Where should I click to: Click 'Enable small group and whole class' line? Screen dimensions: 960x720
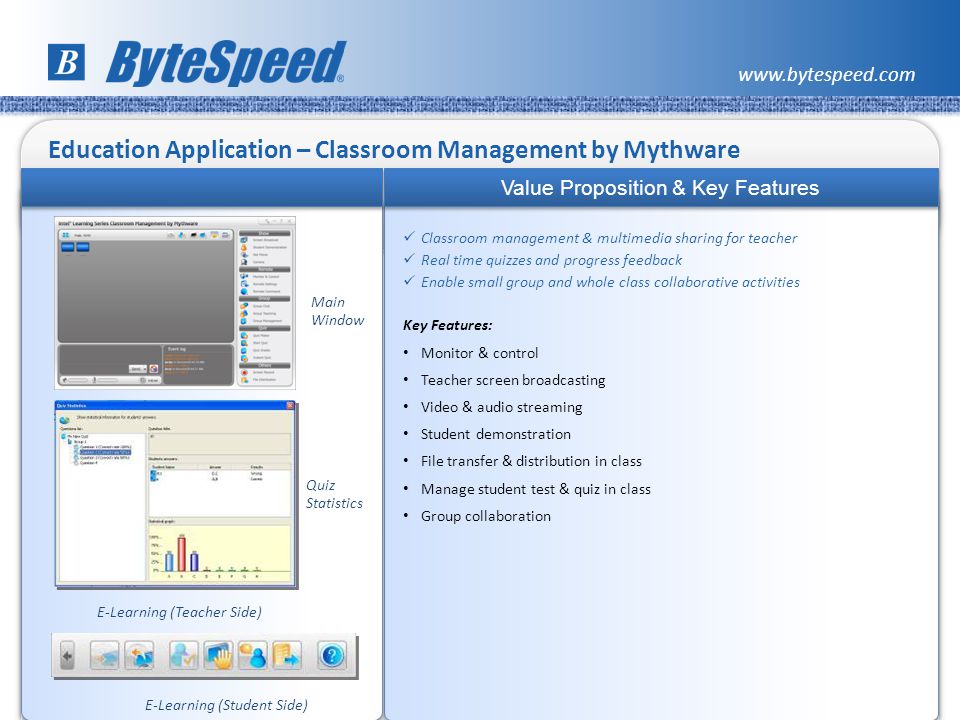tap(610, 282)
